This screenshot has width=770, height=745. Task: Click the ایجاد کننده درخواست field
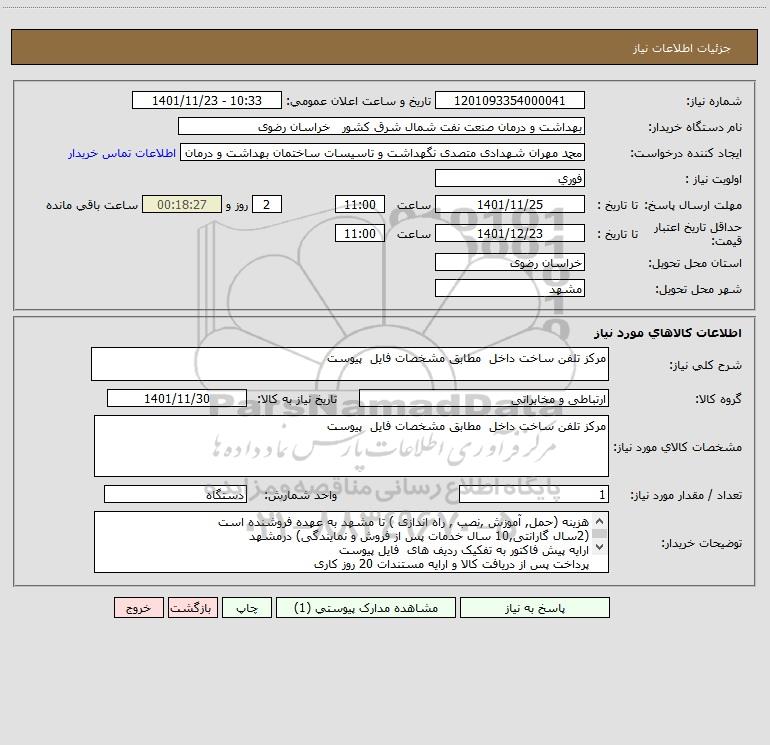tap(383, 152)
